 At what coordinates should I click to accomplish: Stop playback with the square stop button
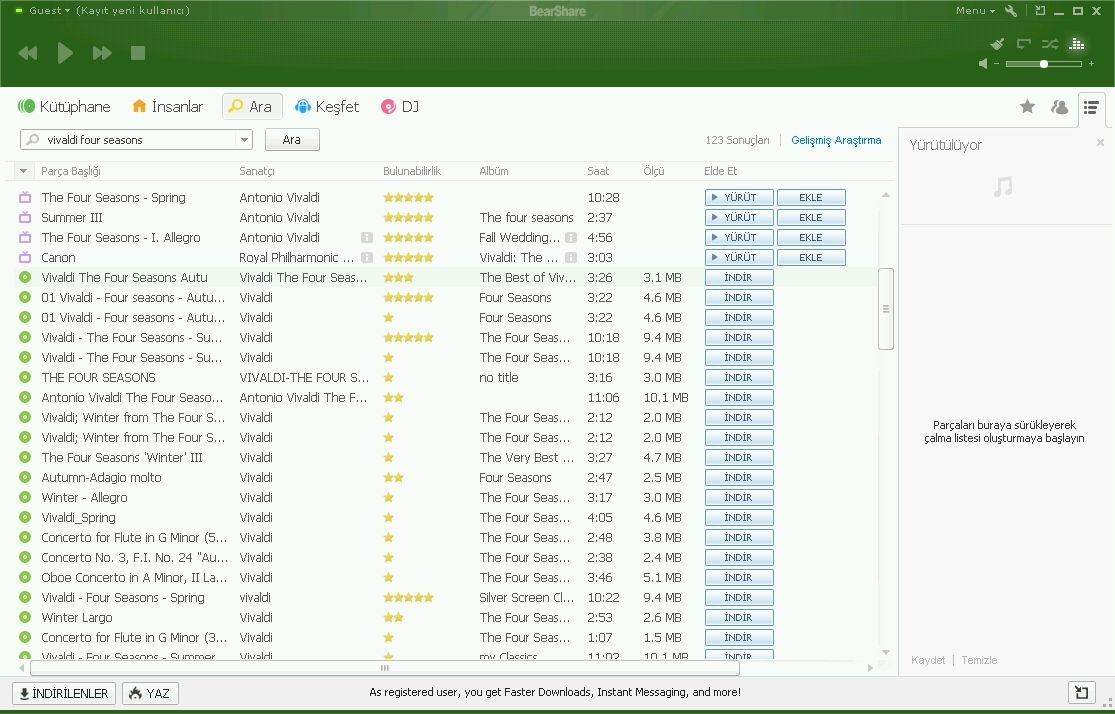coord(138,53)
